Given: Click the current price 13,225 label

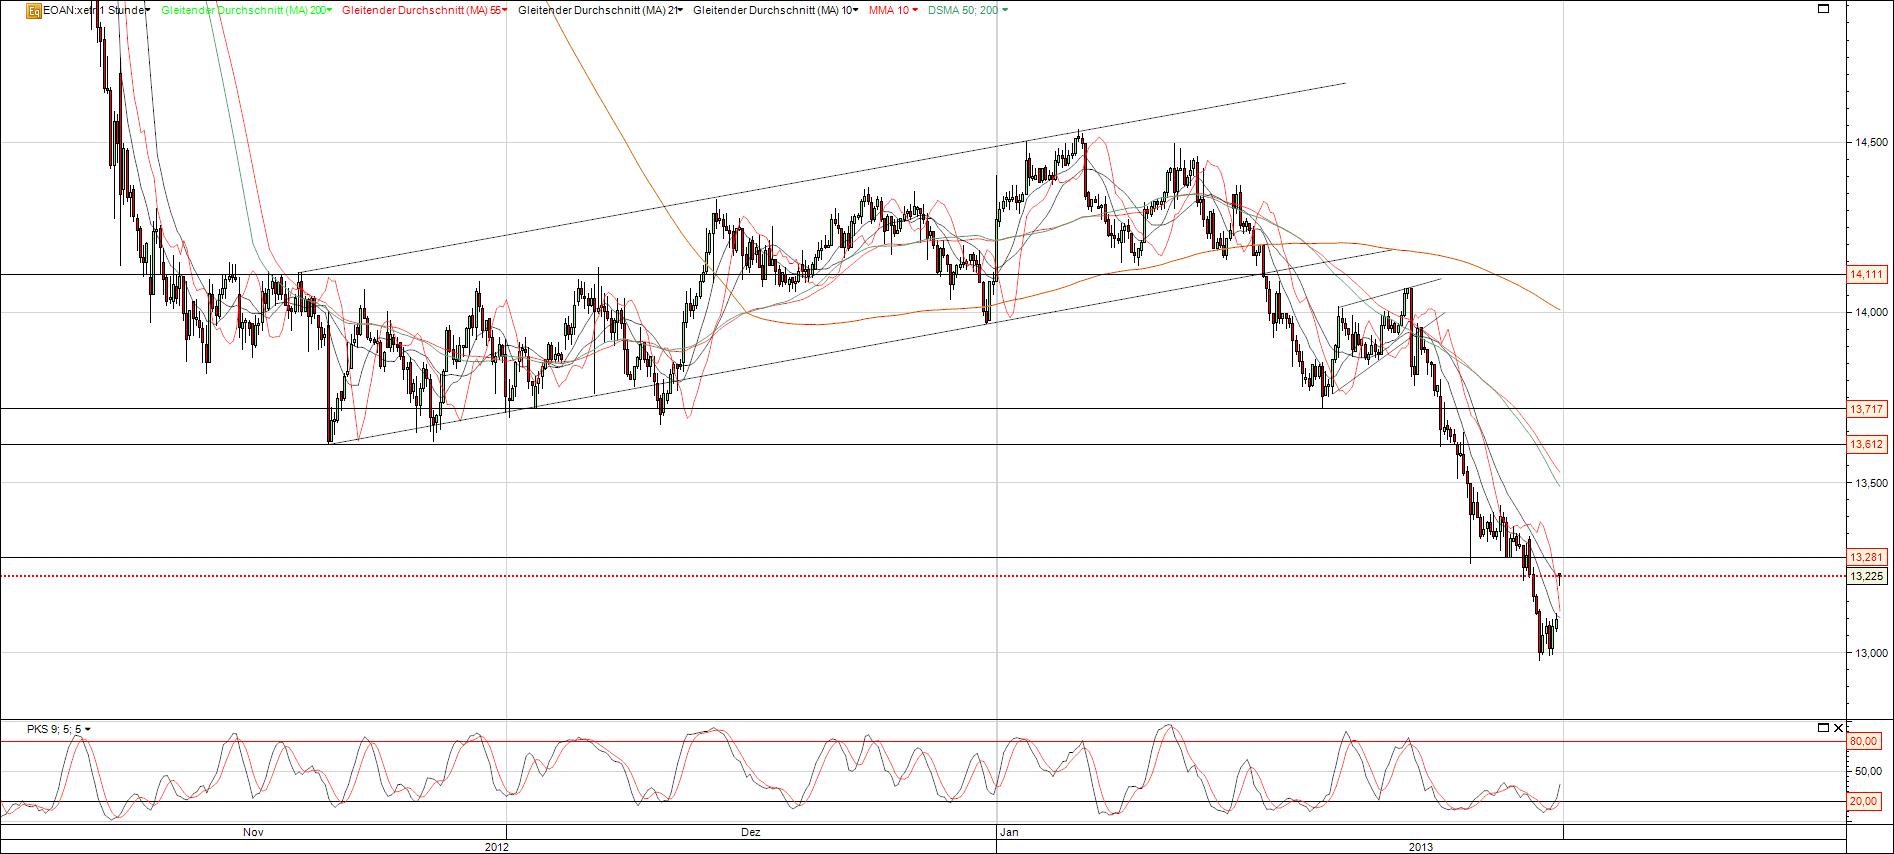Looking at the screenshot, I should point(1867,576).
